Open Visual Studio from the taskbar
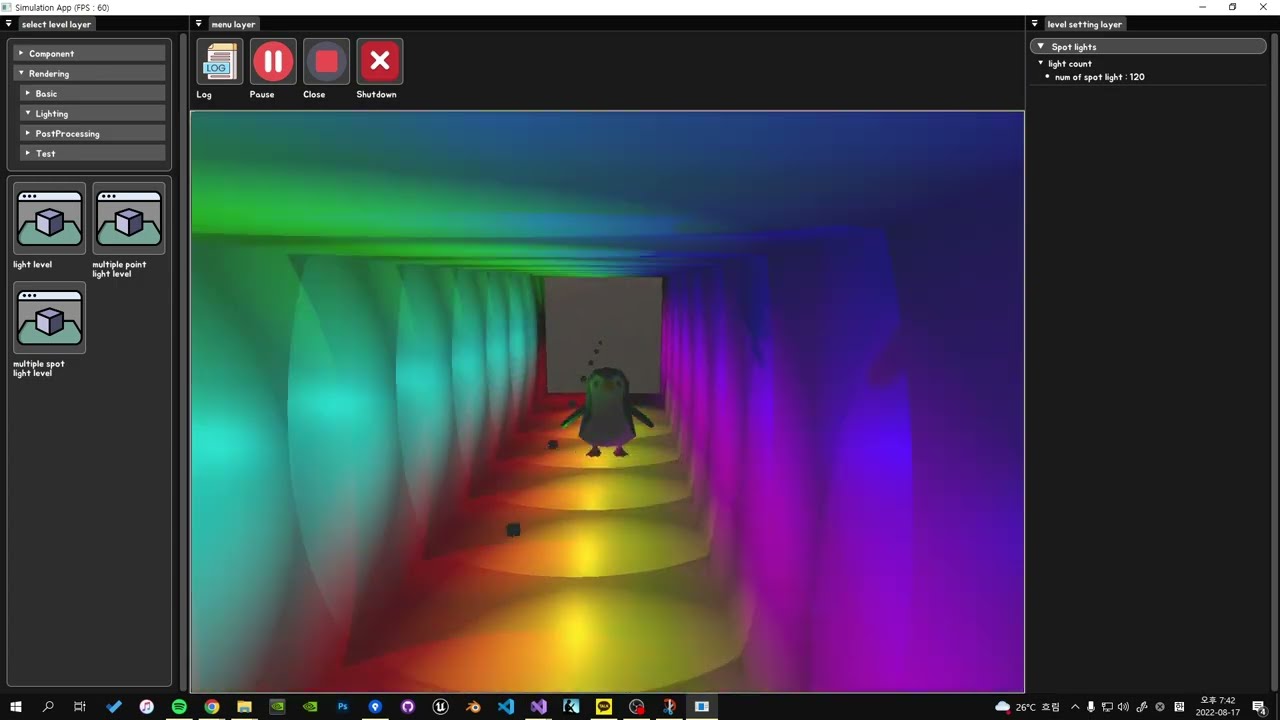1280x720 pixels. (538, 706)
